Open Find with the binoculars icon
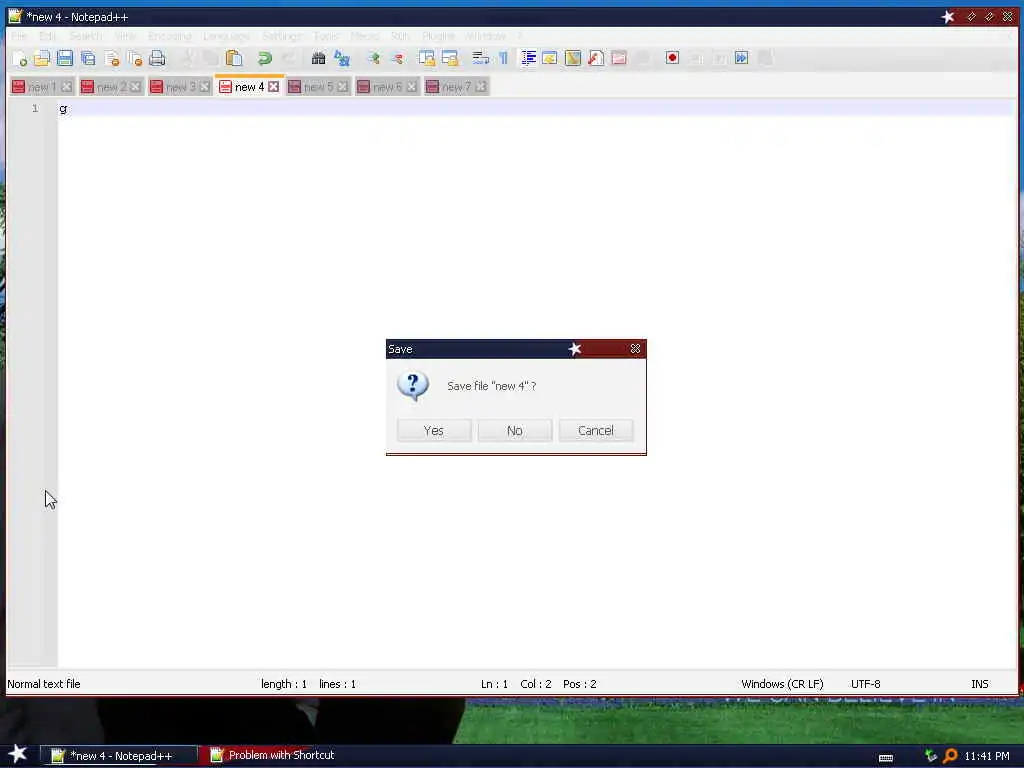1024x768 pixels. (x=318, y=59)
